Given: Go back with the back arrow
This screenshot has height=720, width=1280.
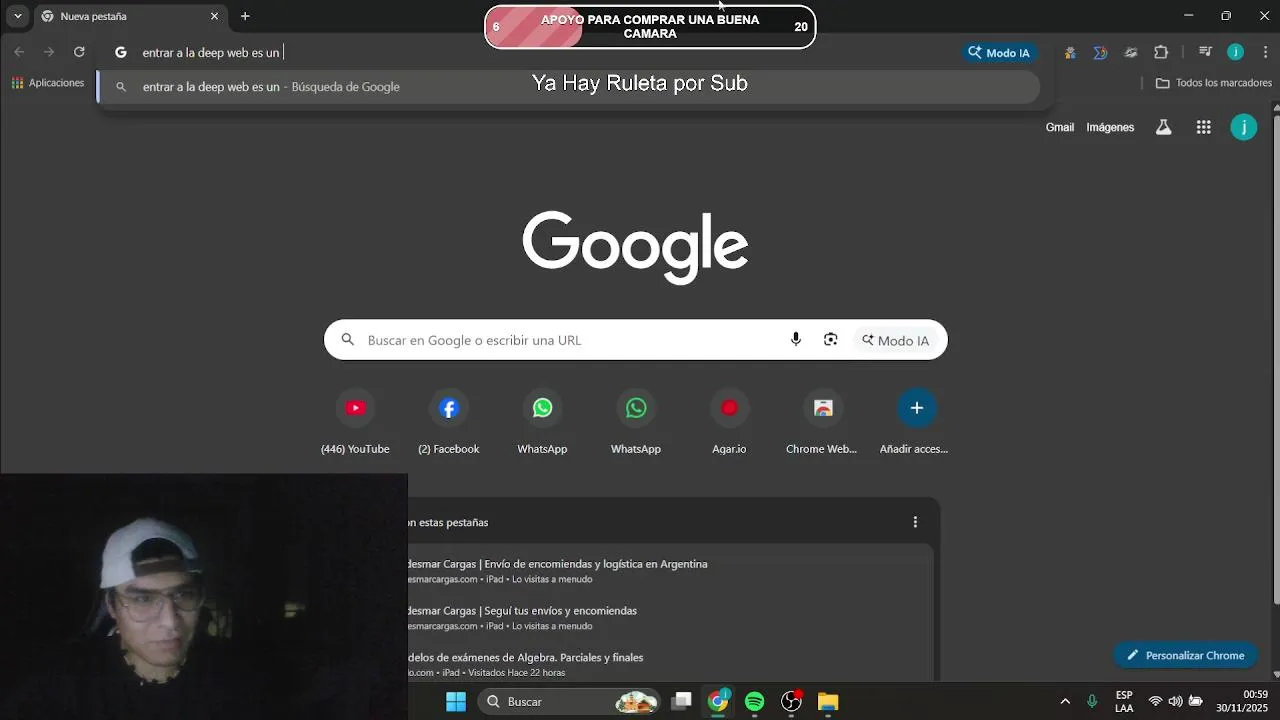Looking at the screenshot, I should coord(19,52).
